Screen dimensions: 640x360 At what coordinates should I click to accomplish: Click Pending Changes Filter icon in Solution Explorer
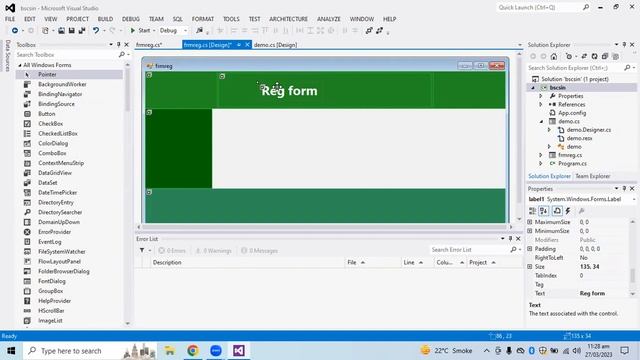tap(569, 56)
